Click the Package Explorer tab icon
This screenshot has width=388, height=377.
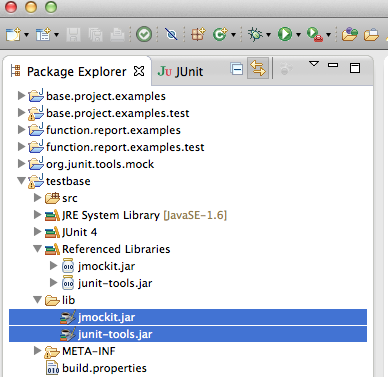tap(16, 71)
